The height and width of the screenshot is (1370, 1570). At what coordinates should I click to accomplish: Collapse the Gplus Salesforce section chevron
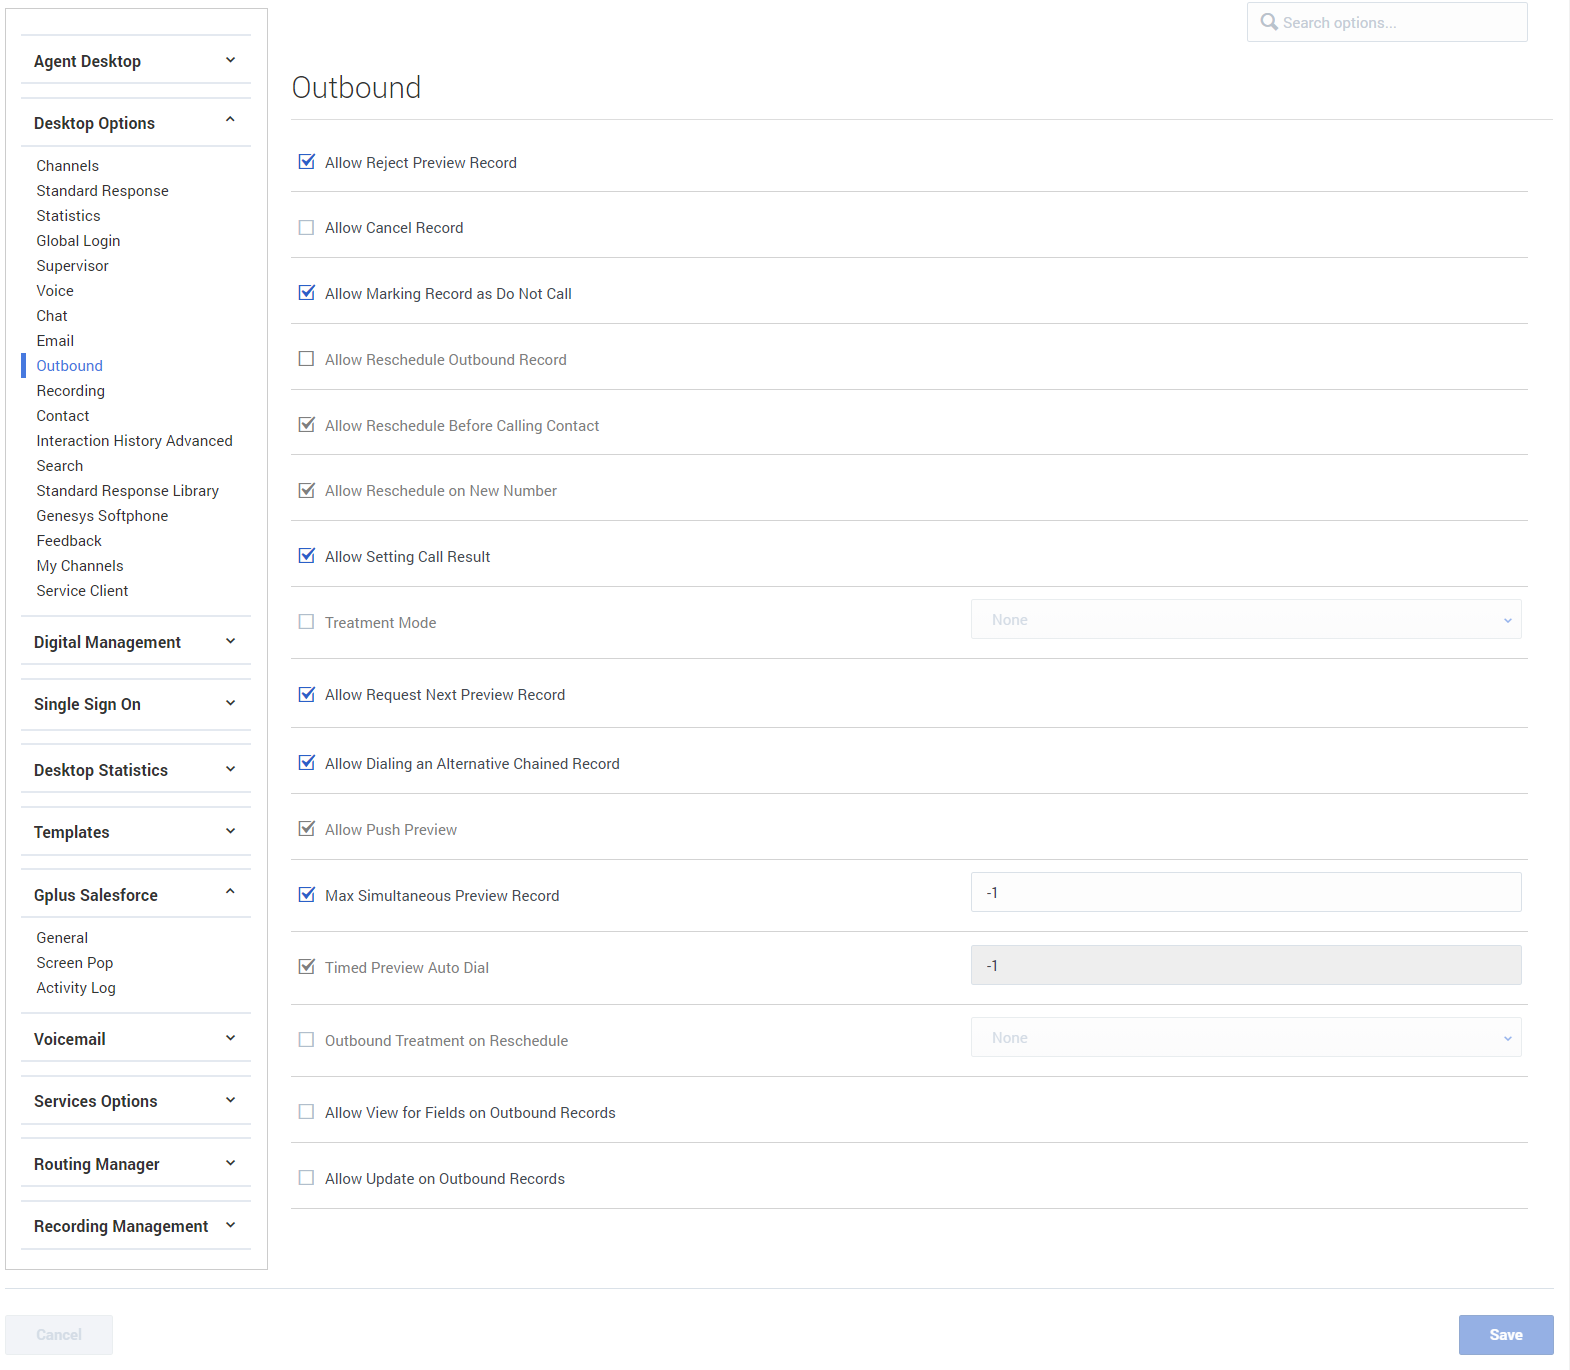pyautogui.click(x=230, y=893)
